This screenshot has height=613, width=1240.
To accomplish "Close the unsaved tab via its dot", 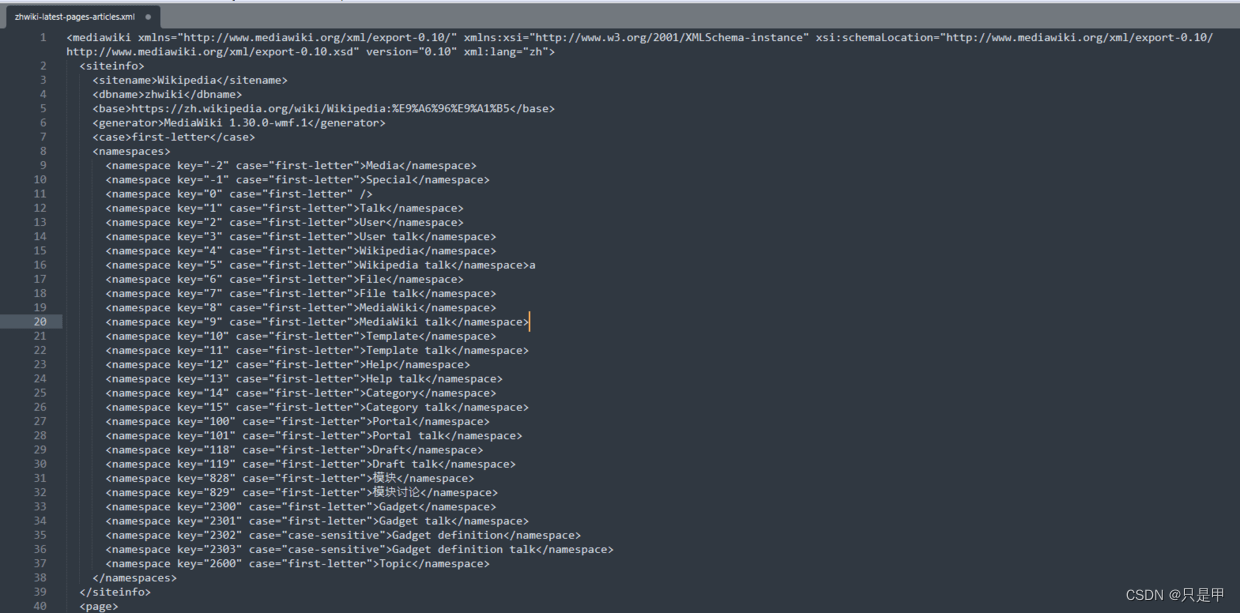I will tap(148, 17).
